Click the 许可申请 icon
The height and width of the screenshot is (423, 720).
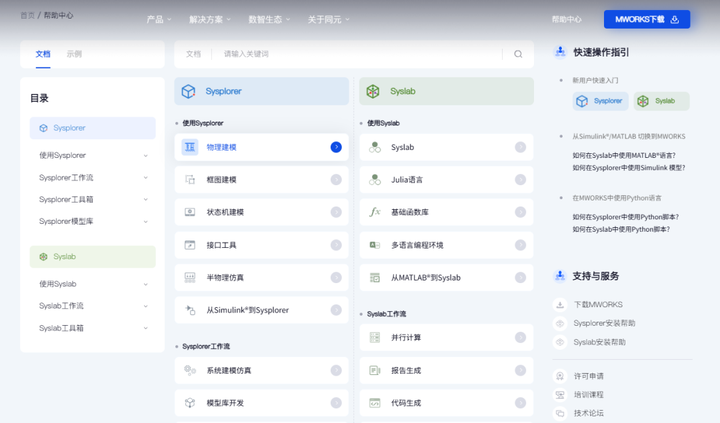[560, 376]
